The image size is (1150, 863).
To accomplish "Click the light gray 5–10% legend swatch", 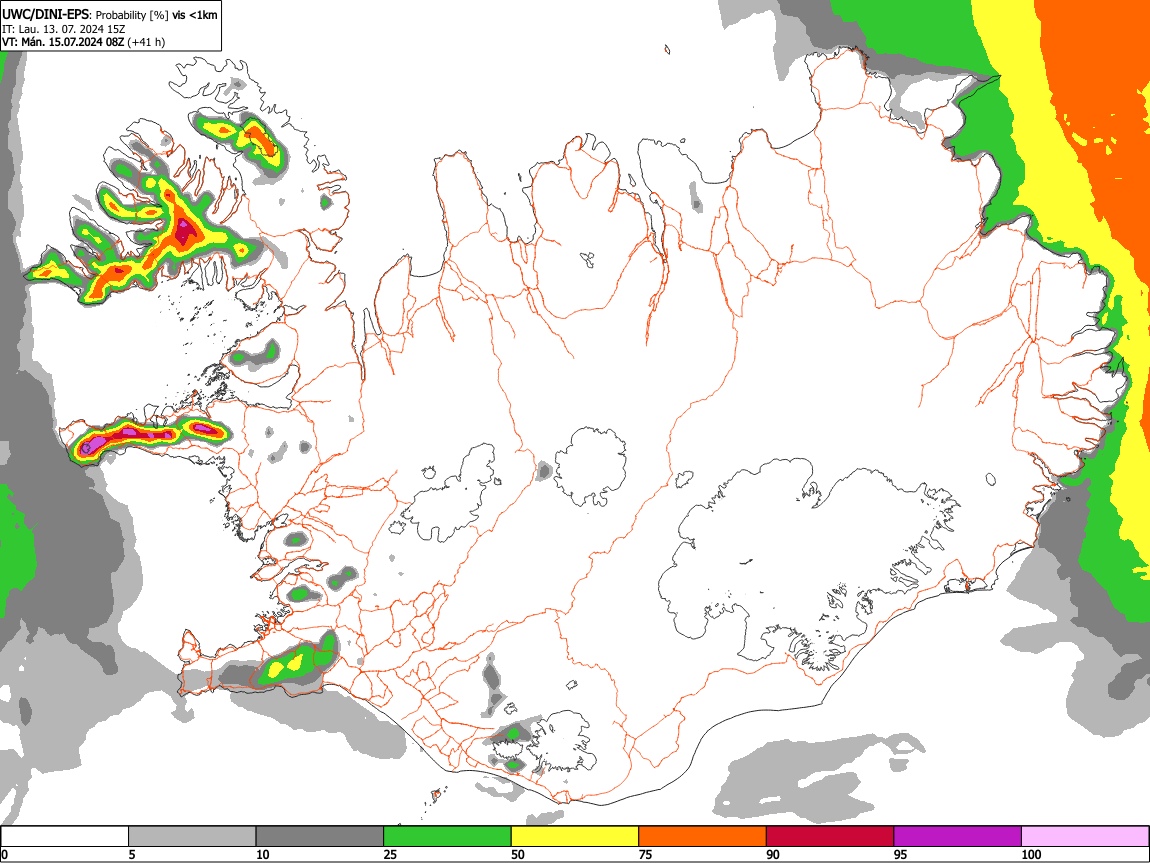I will pyautogui.click(x=192, y=837).
